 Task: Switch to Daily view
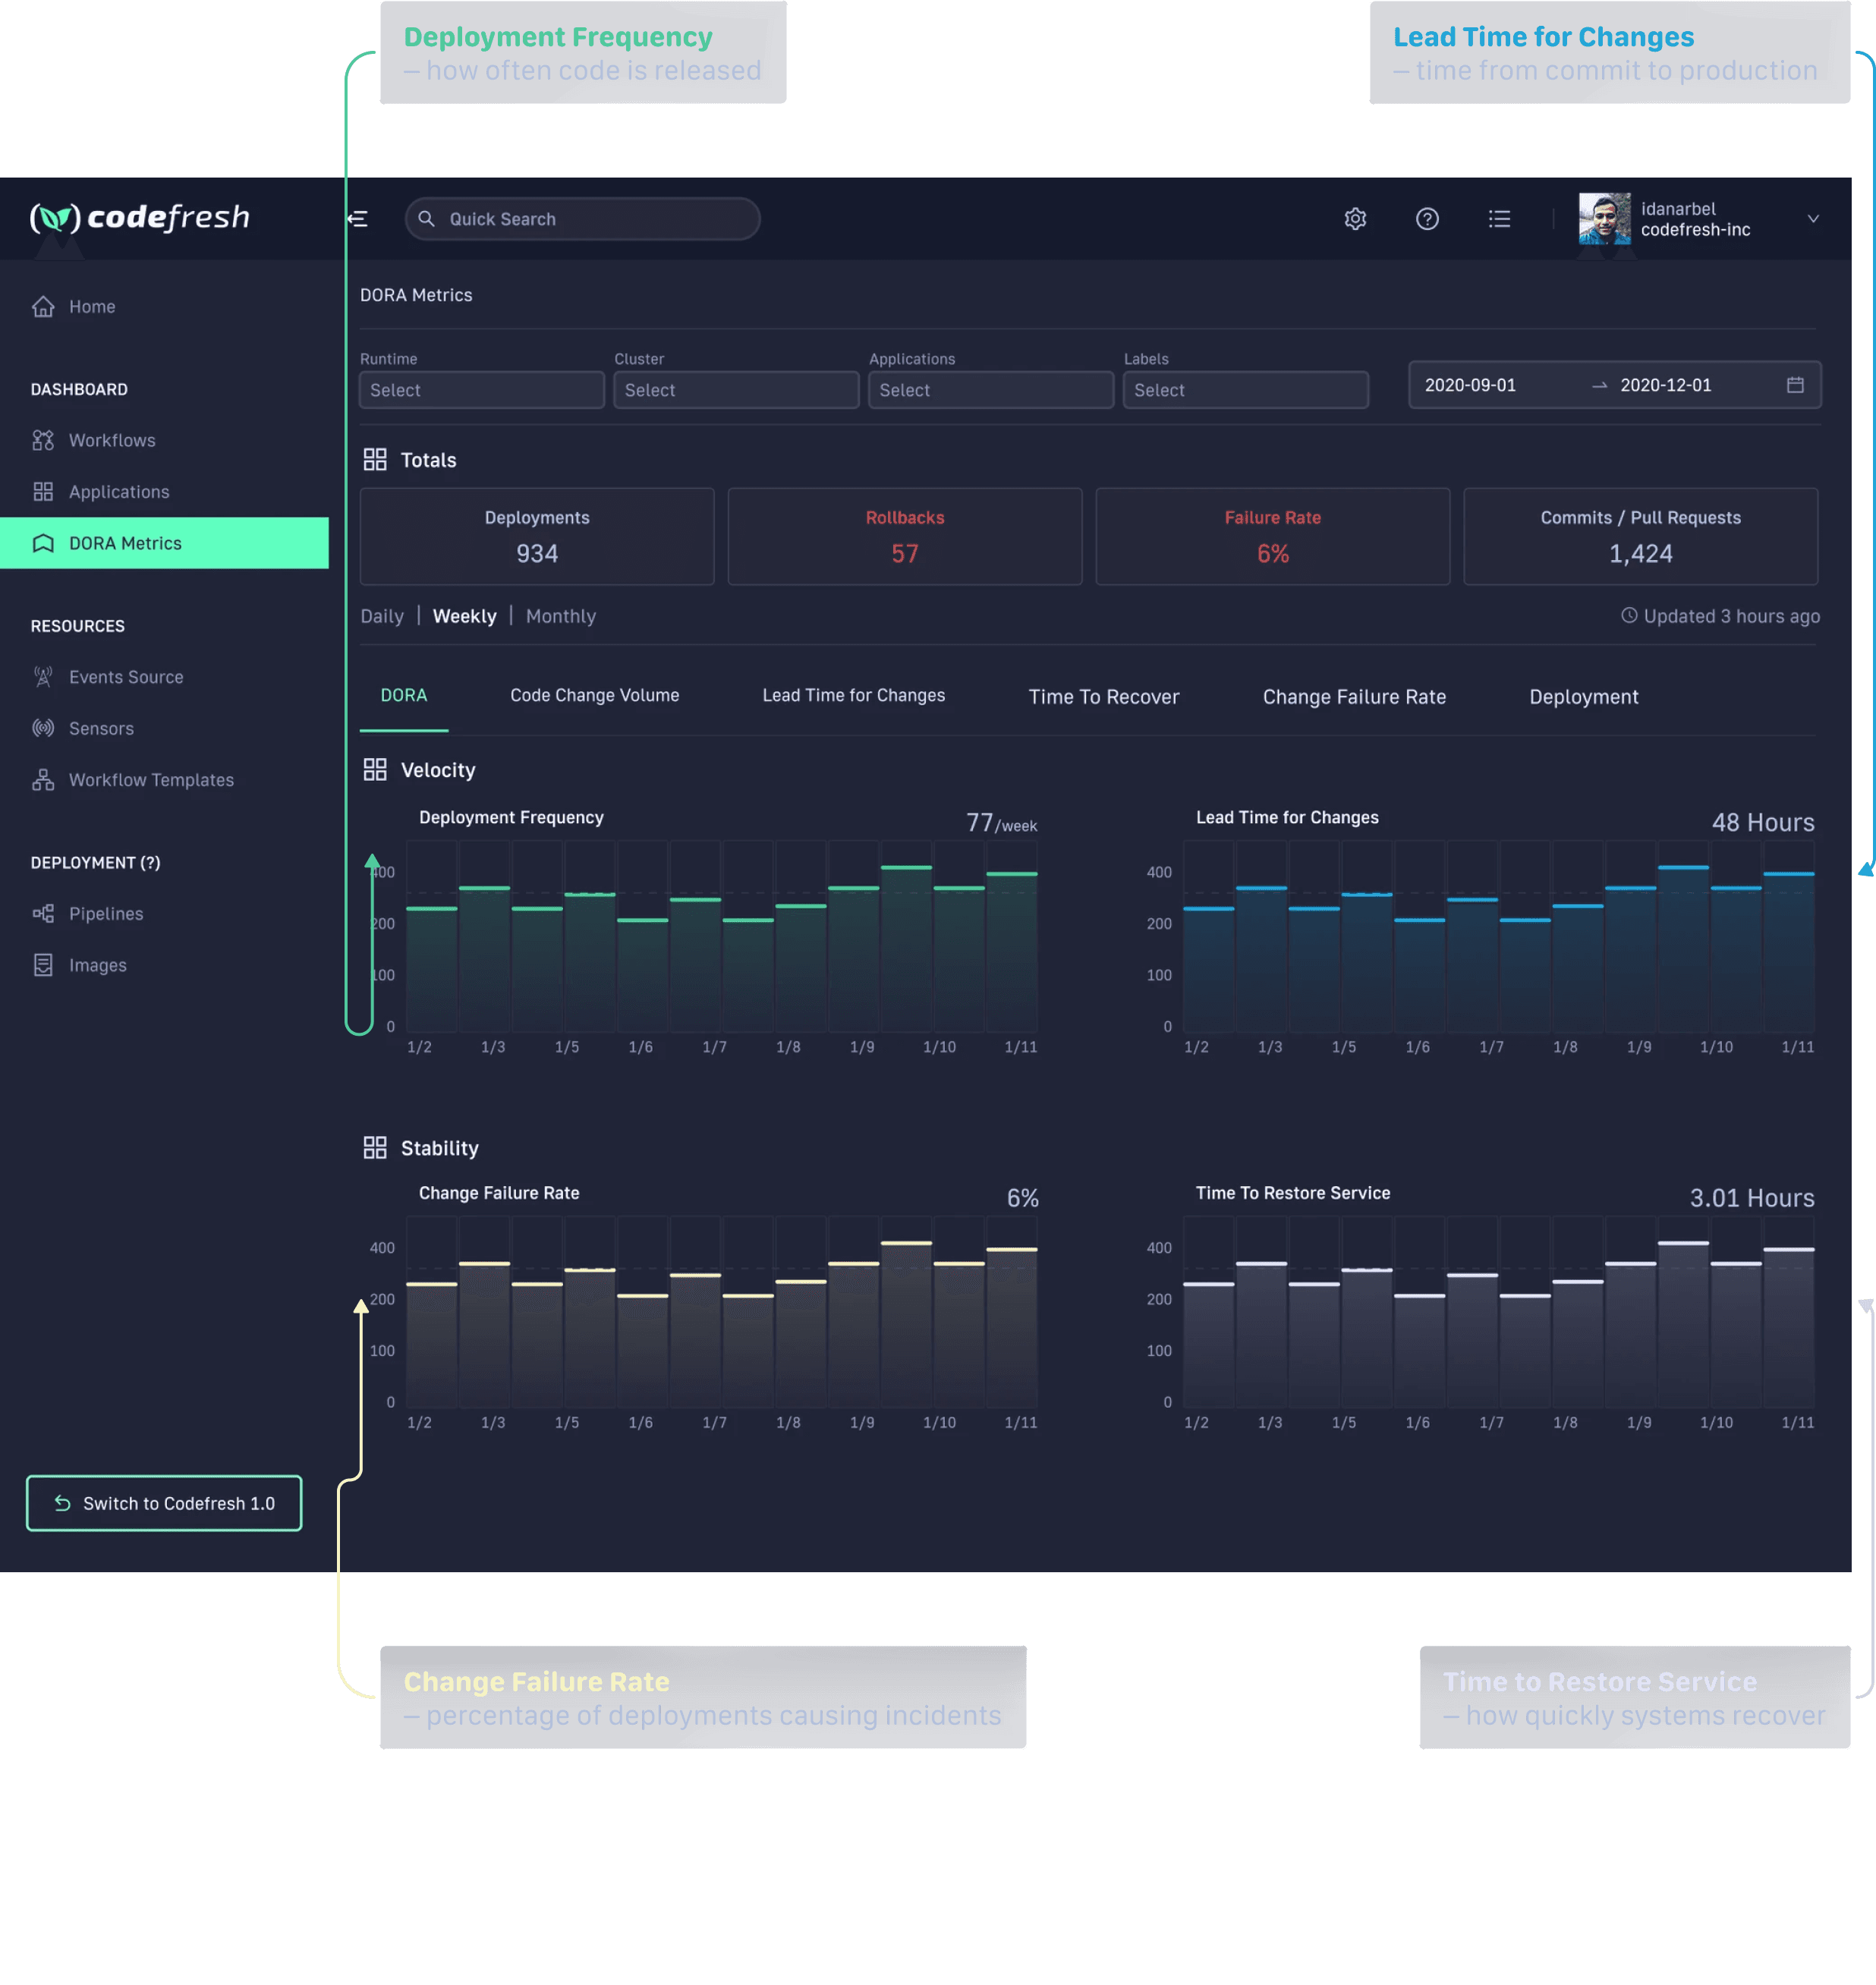(x=381, y=616)
